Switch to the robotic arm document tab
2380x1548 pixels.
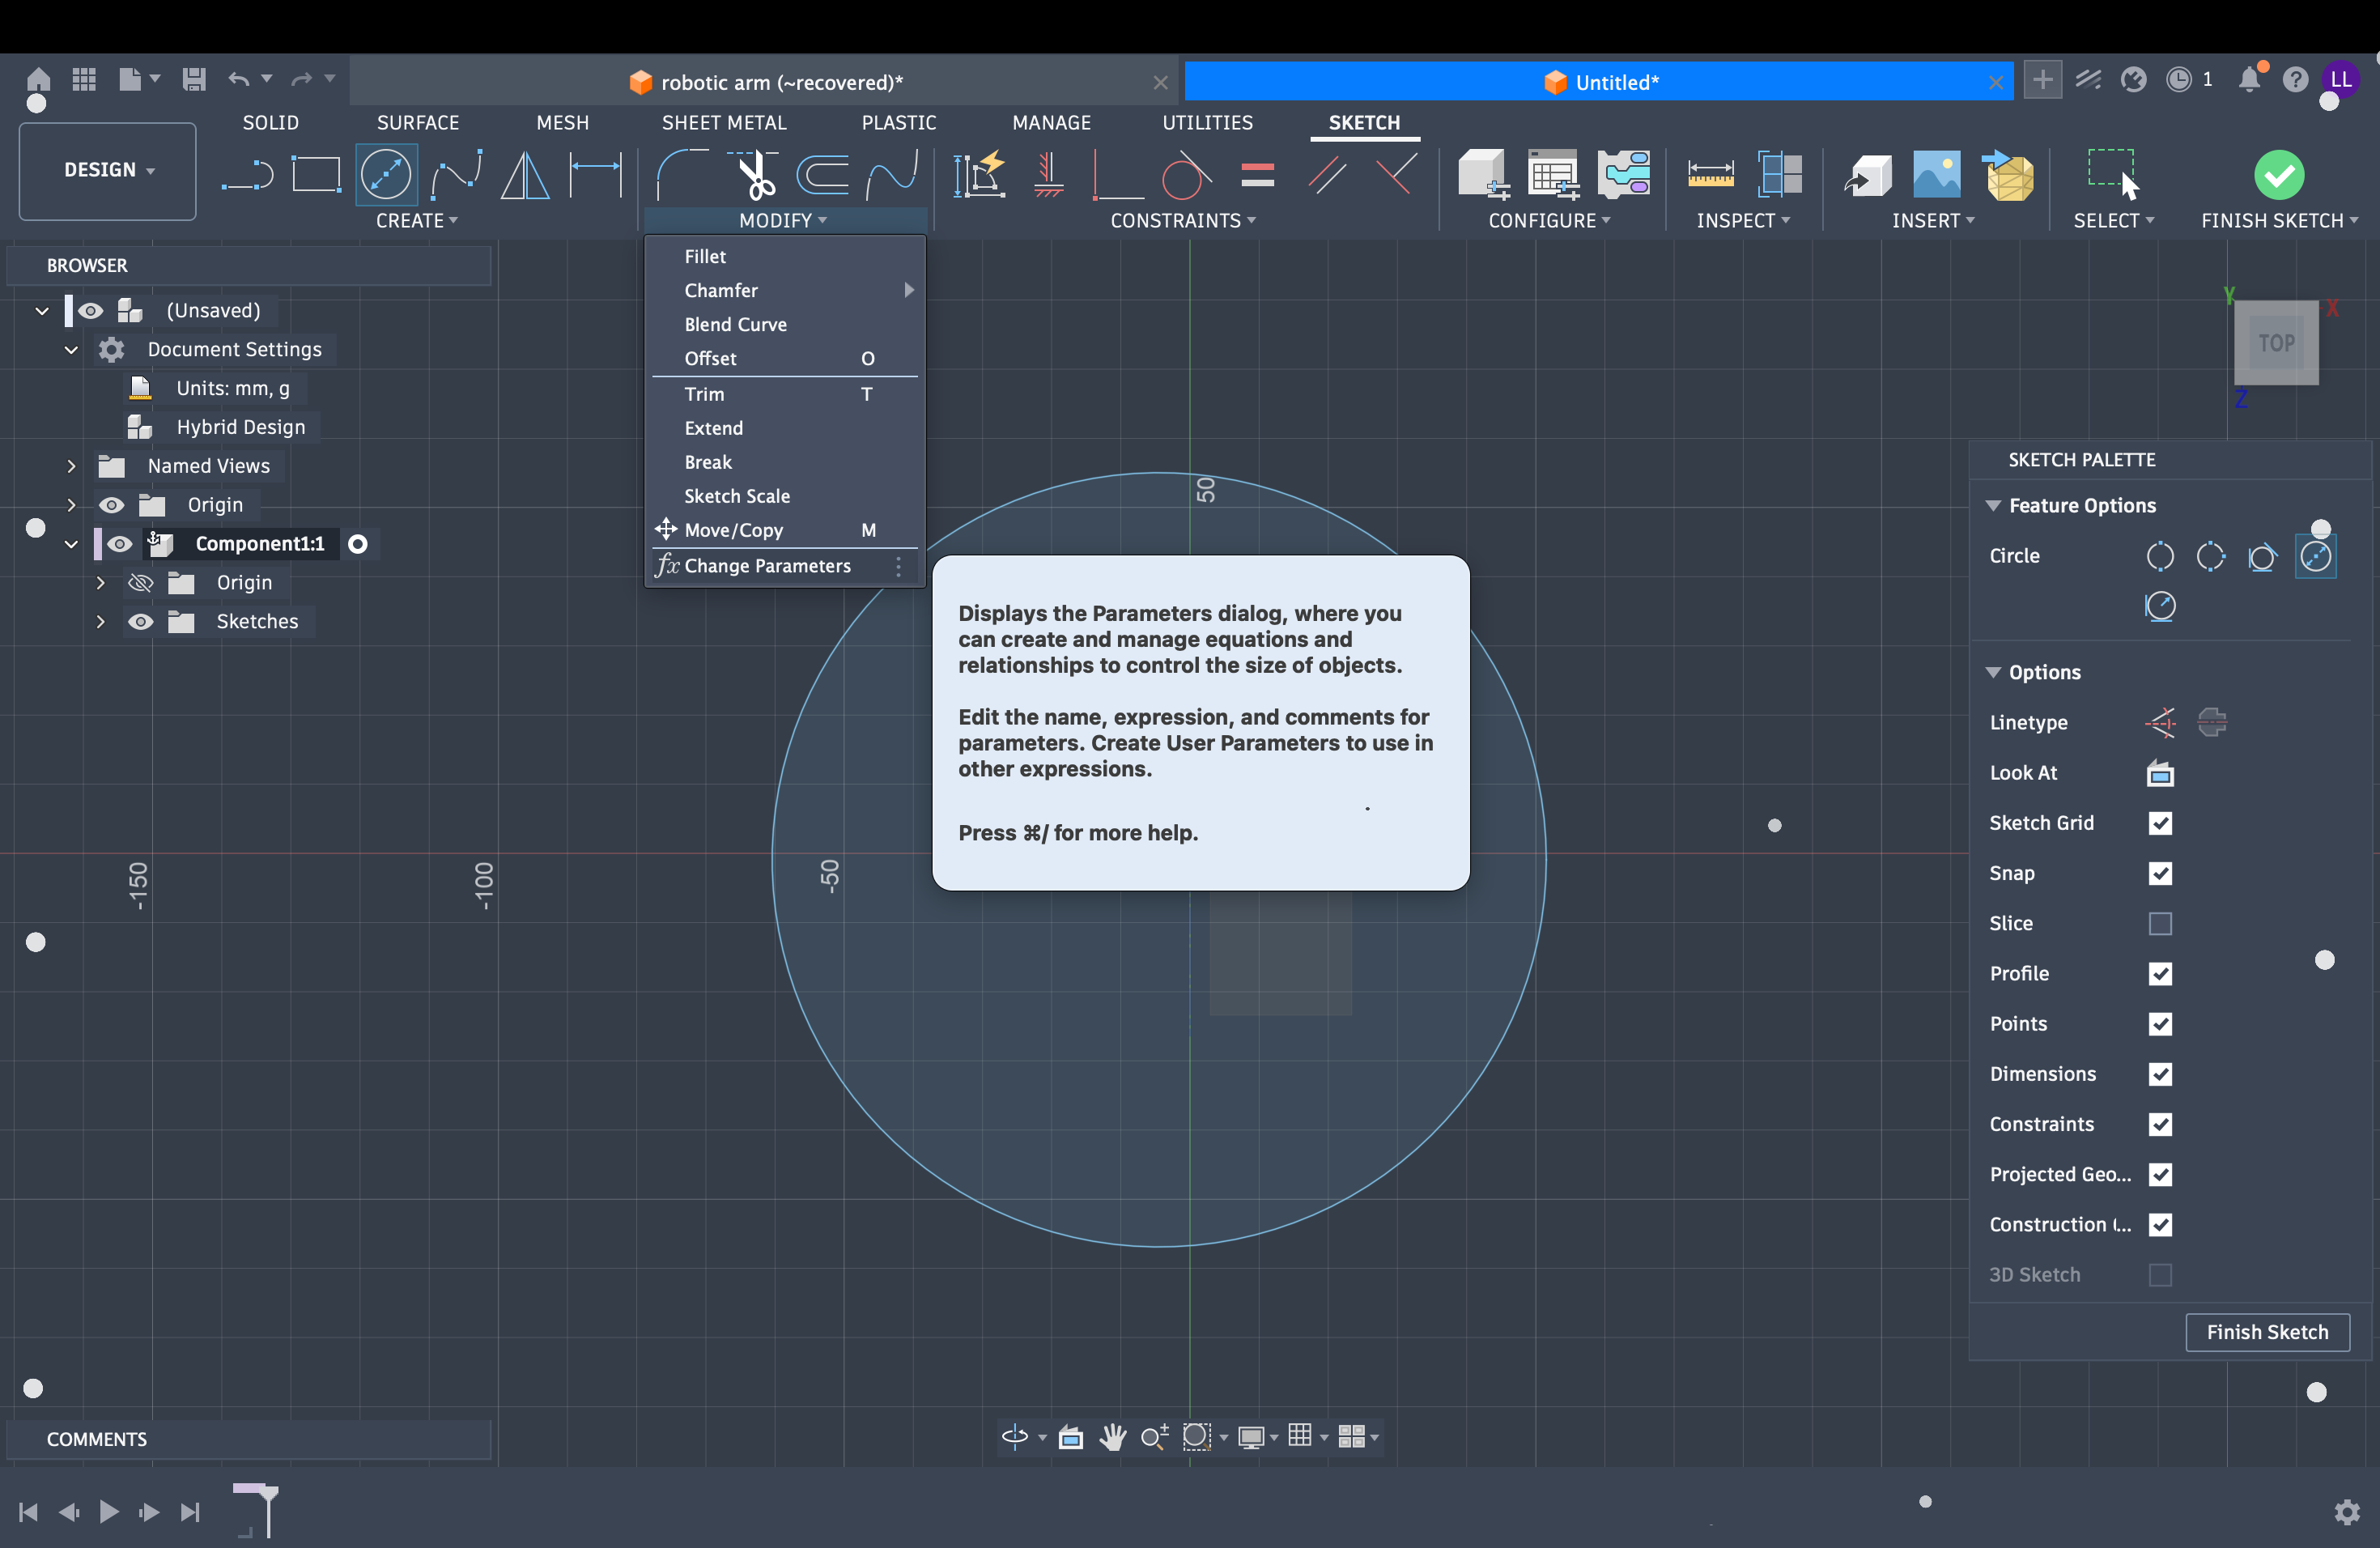point(765,82)
